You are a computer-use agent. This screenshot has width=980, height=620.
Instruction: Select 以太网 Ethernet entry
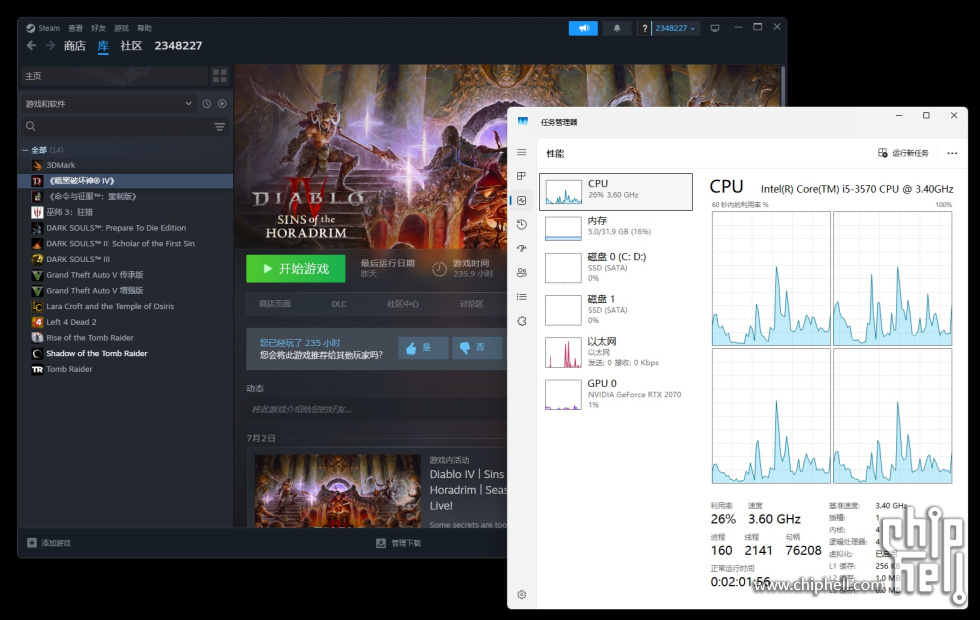[x=616, y=352]
